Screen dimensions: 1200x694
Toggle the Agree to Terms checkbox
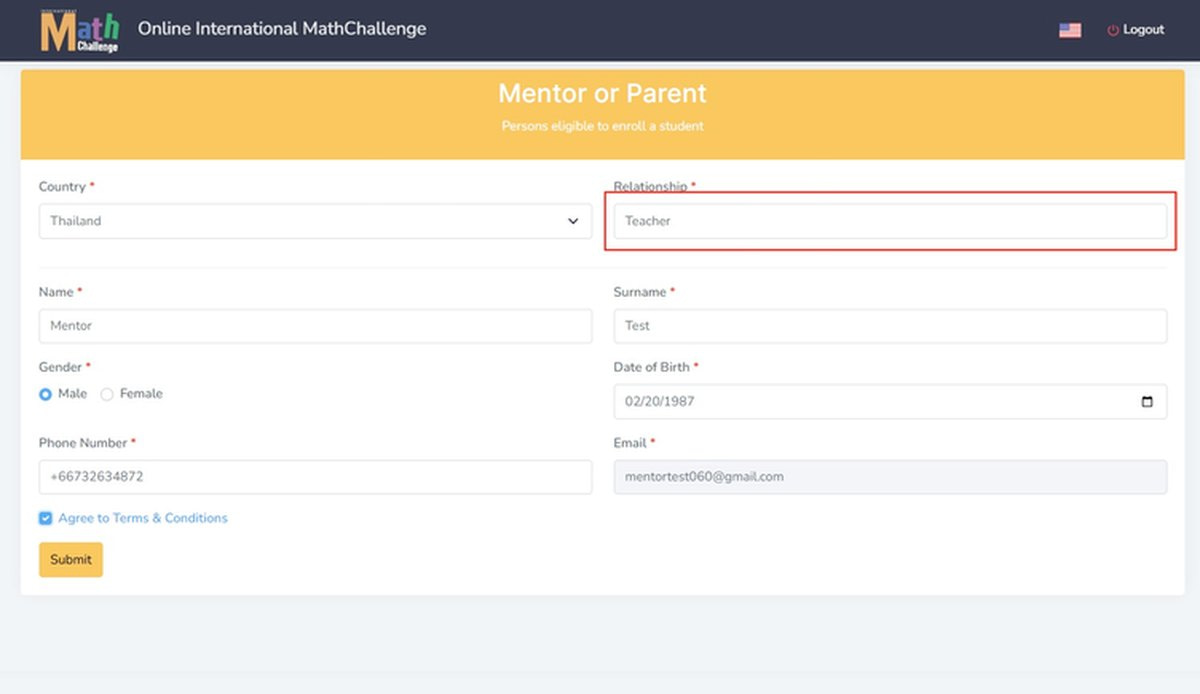tap(45, 518)
